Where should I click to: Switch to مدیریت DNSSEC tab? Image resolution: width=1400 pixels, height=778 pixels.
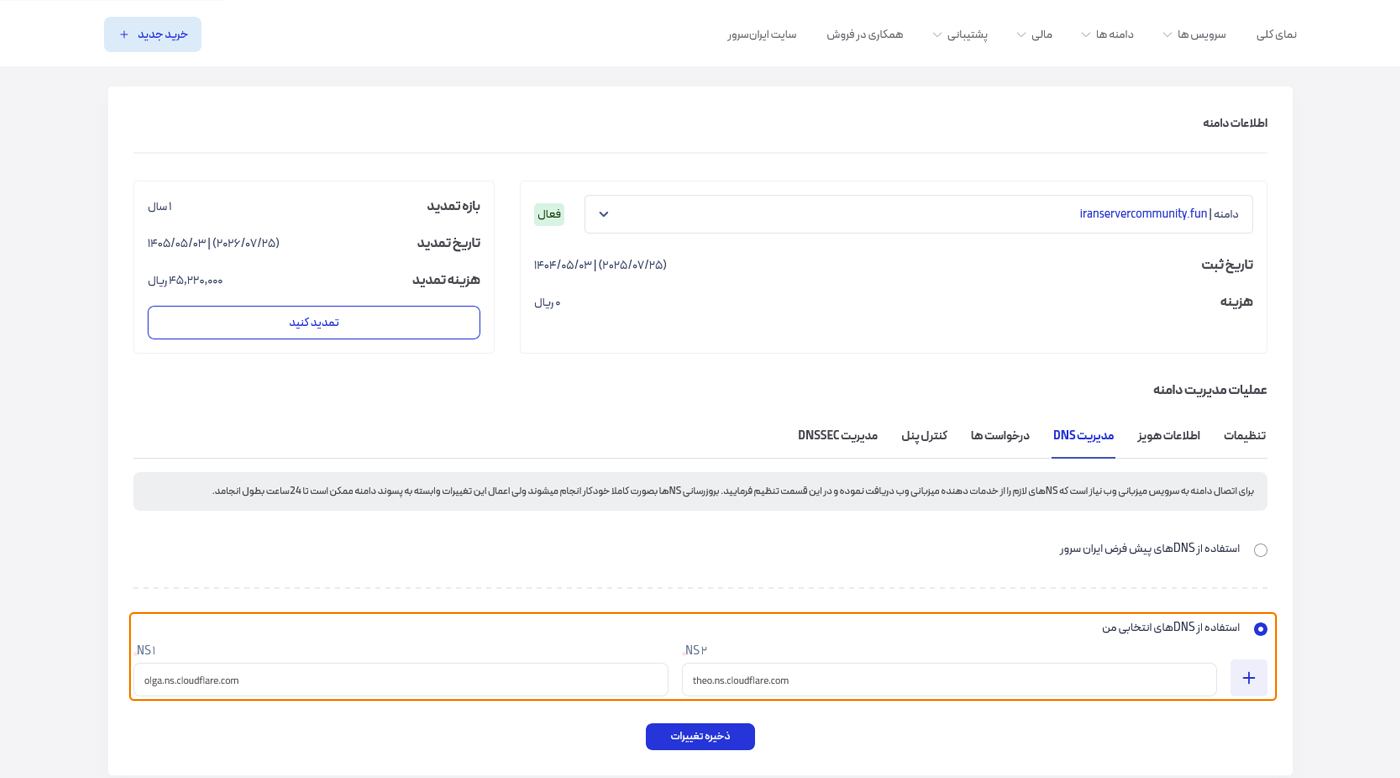coord(838,436)
